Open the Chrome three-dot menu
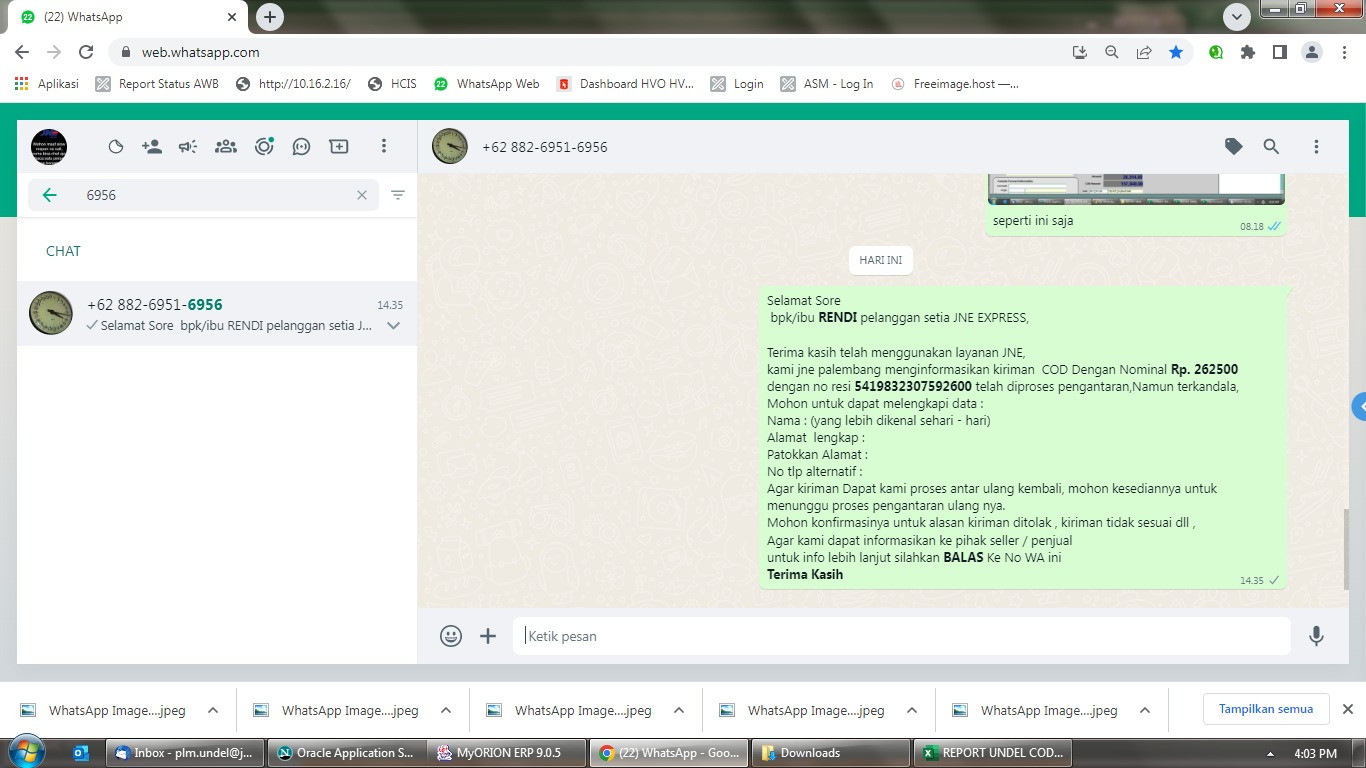 pyautogui.click(x=1344, y=52)
